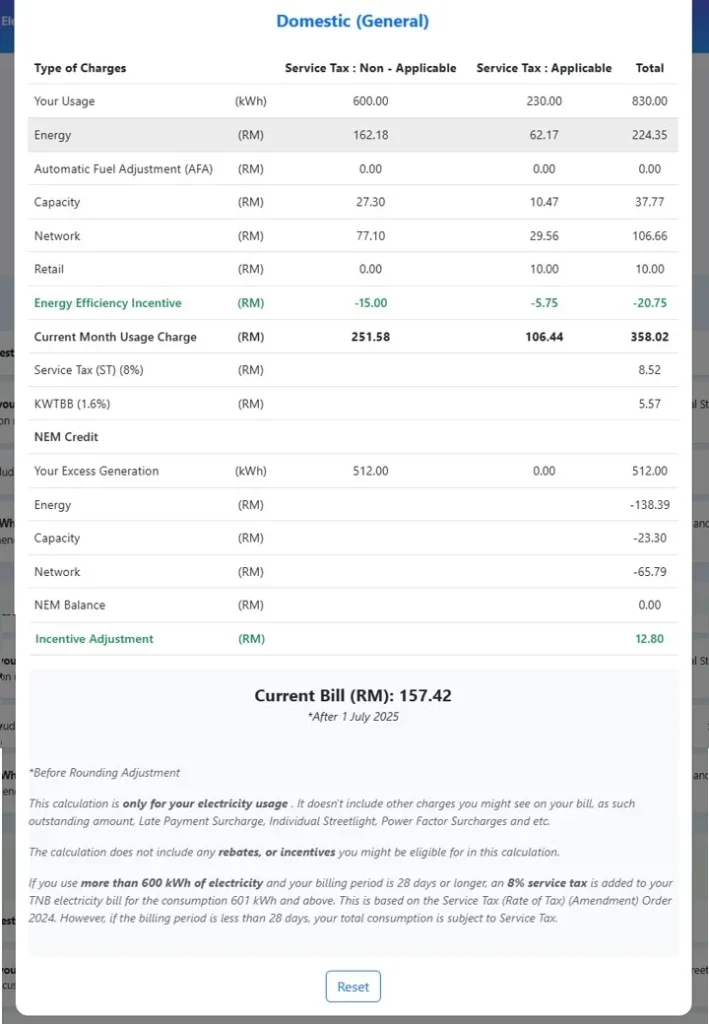Viewport: 709px width, 1024px height.
Task: Click the Current Bill (RM): 157.42 text
Action: [x=353, y=695]
